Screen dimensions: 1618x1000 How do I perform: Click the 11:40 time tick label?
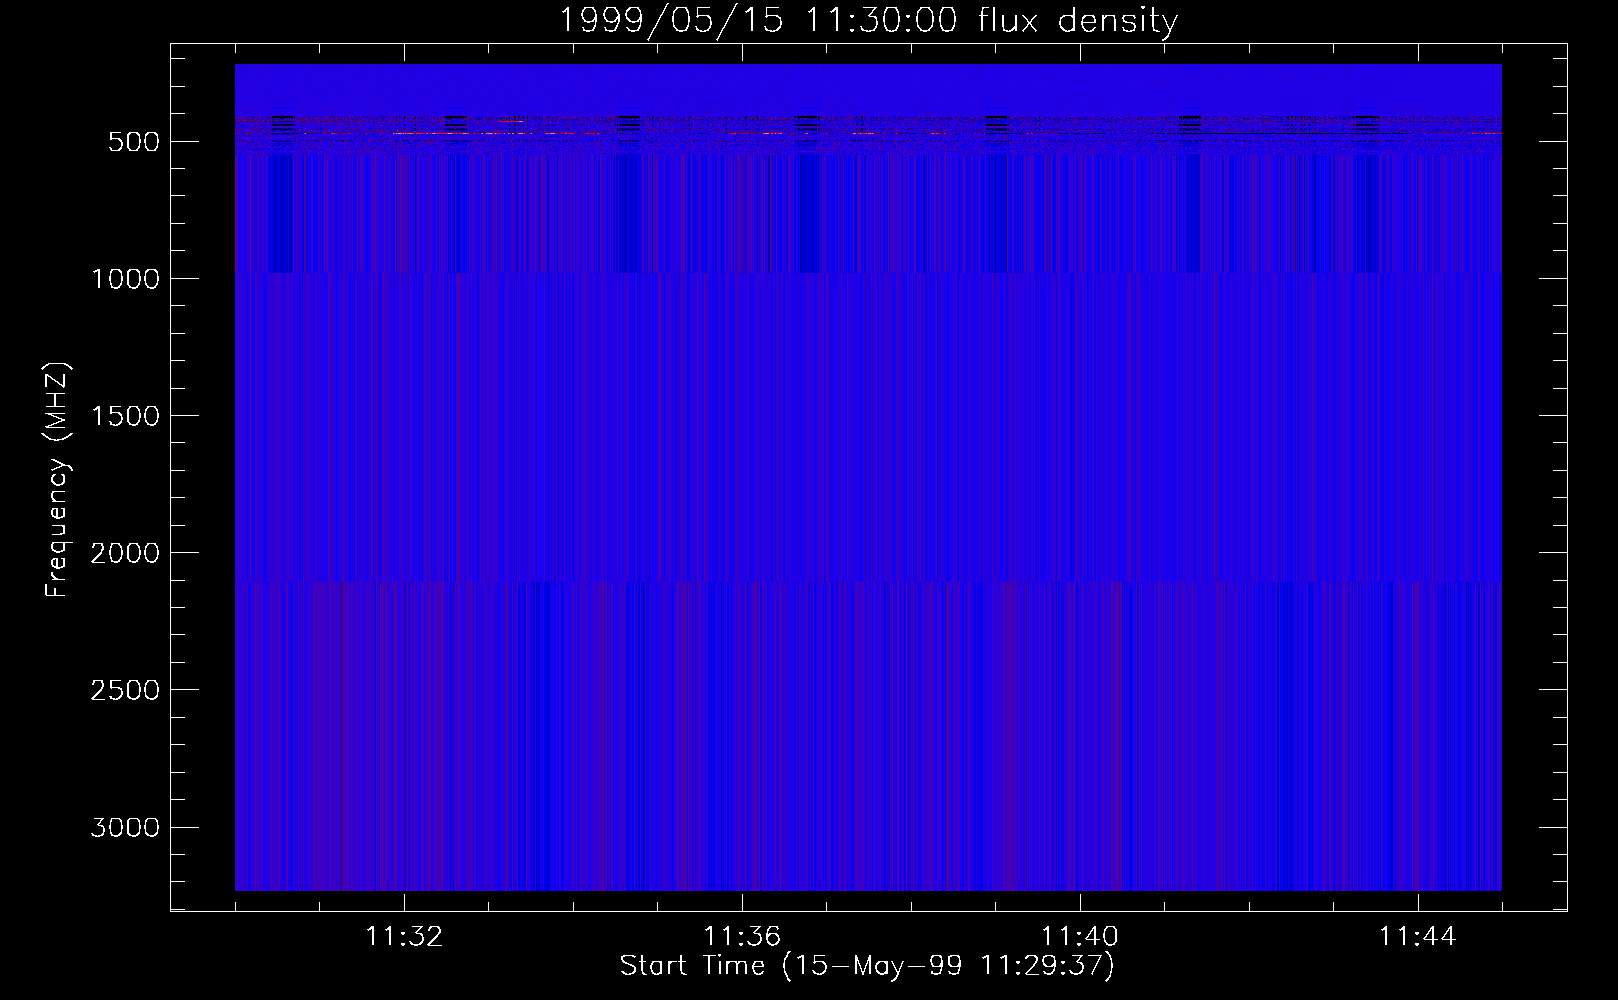pyautogui.click(x=1080, y=937)
